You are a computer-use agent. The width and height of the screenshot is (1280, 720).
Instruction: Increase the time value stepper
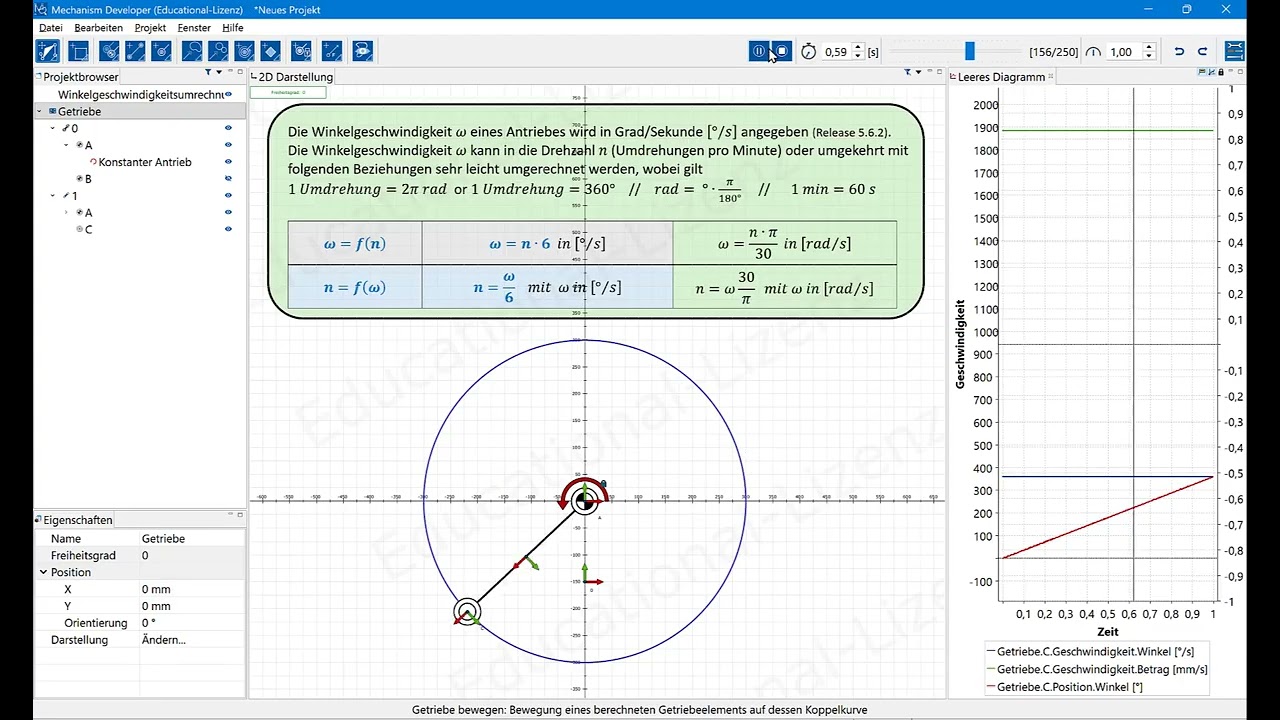(x=858, y=47)
